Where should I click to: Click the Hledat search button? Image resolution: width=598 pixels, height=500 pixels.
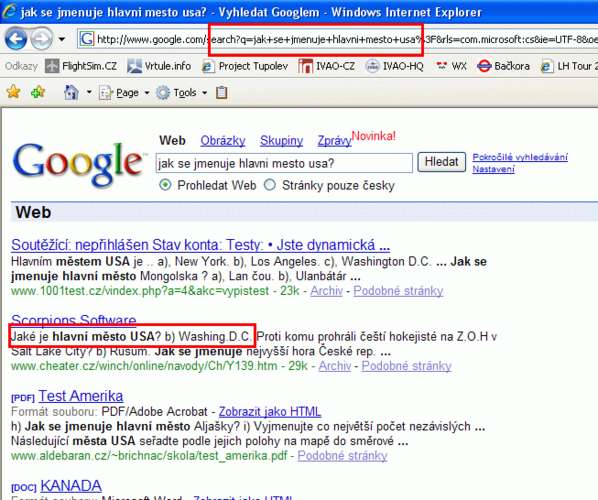442,162
